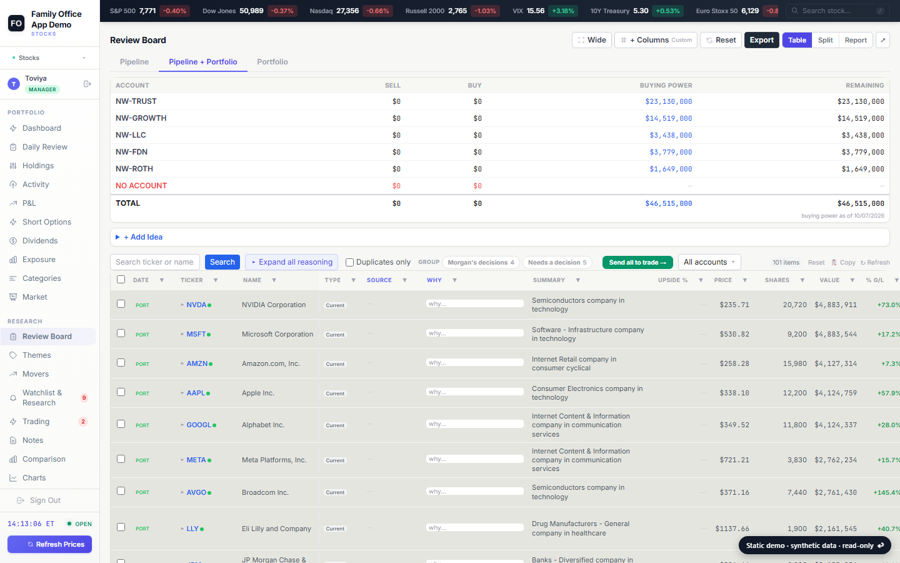Click the Search stock field in top bar
900x563 pixels.
[837, 11]
